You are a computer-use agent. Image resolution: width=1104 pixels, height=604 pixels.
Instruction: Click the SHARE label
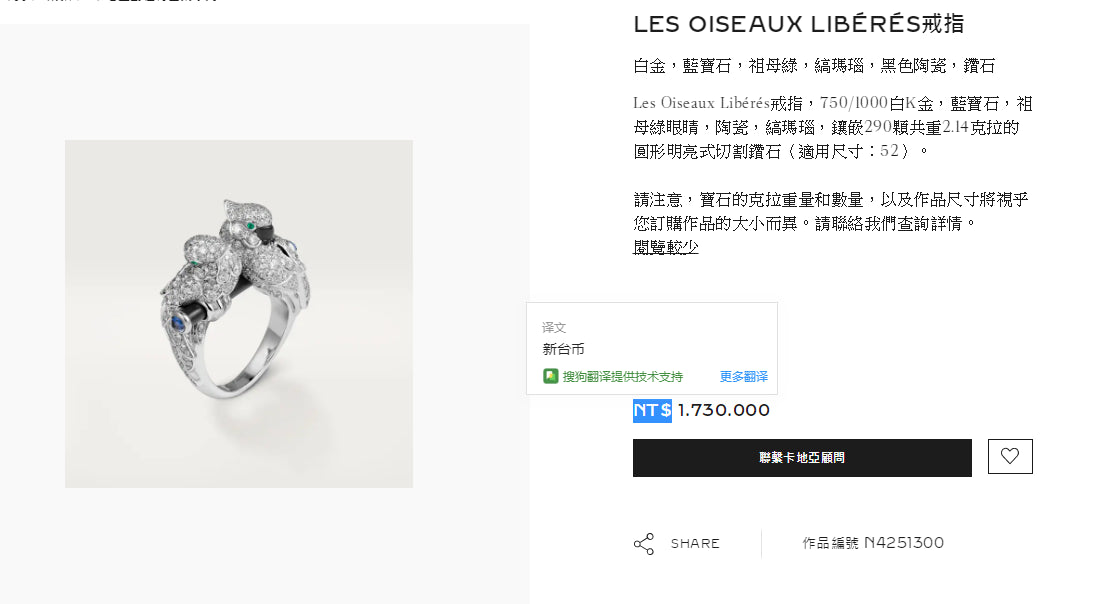pyautogui.click(x=695, y=543)
